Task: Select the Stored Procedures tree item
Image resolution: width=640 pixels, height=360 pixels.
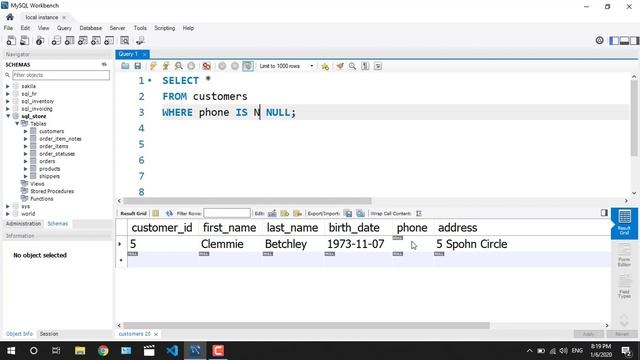Action: pyautogui.click(x=52, y=191)
